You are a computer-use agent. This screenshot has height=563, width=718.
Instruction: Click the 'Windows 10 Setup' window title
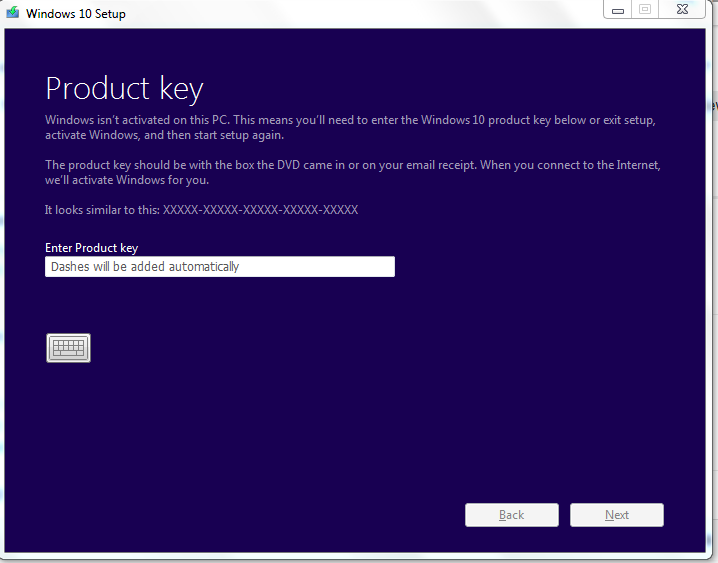click(76, 14)
